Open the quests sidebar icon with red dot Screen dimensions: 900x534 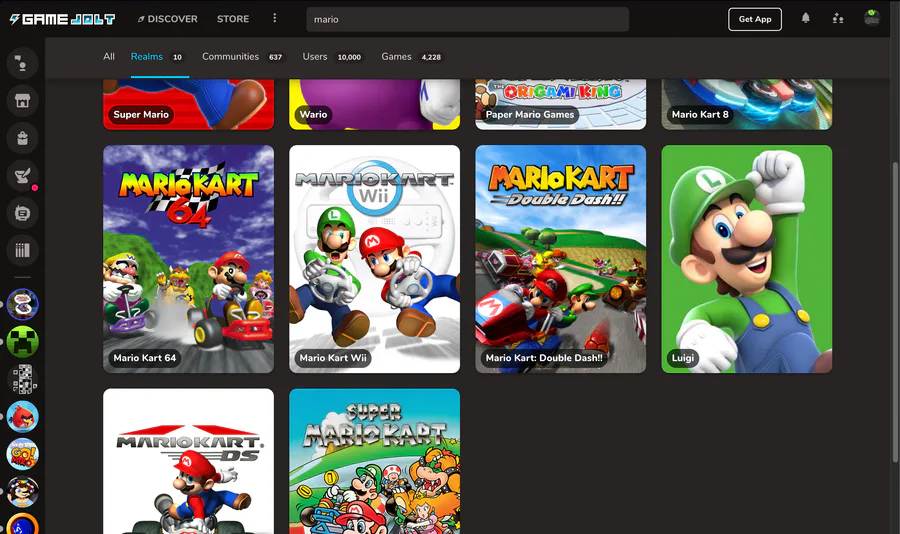pyautogui.click(x=22, y=176)
